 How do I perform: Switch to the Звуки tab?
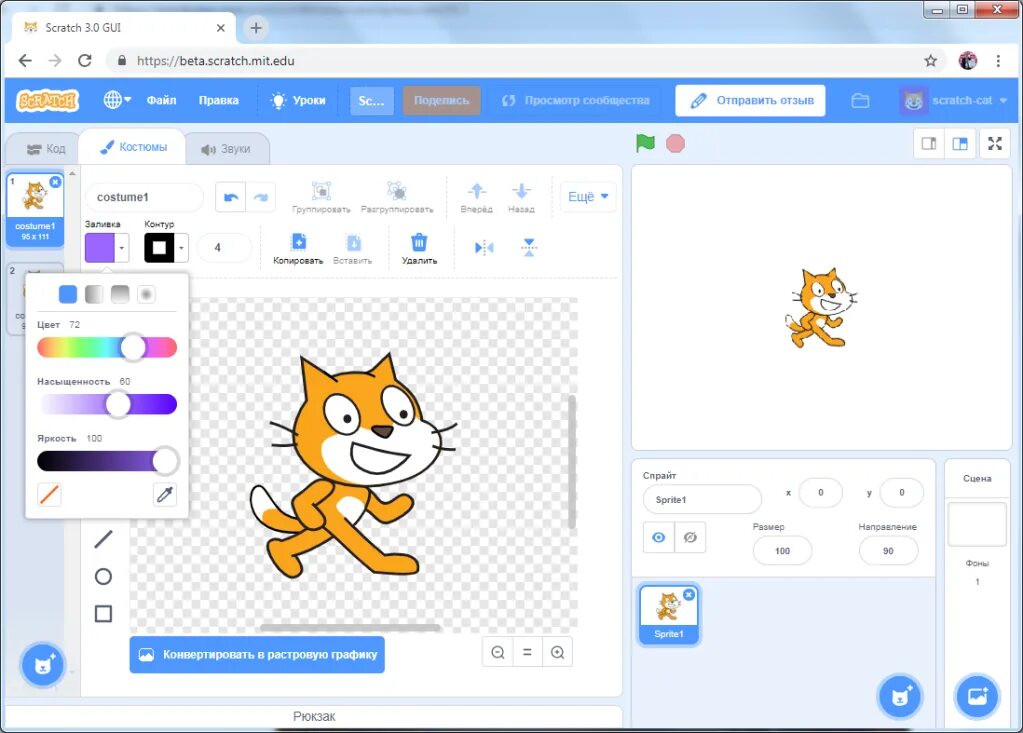coord(226,149)
